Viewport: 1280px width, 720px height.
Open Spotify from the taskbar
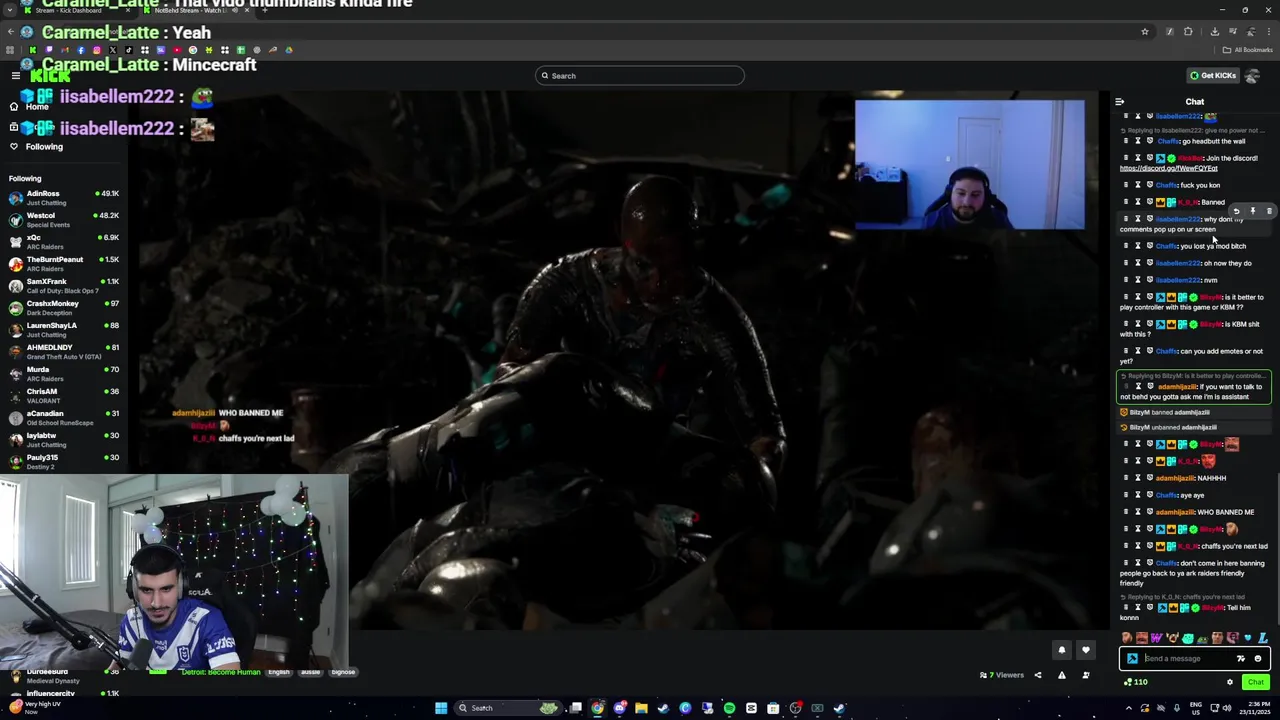click(x=730, y=708)
